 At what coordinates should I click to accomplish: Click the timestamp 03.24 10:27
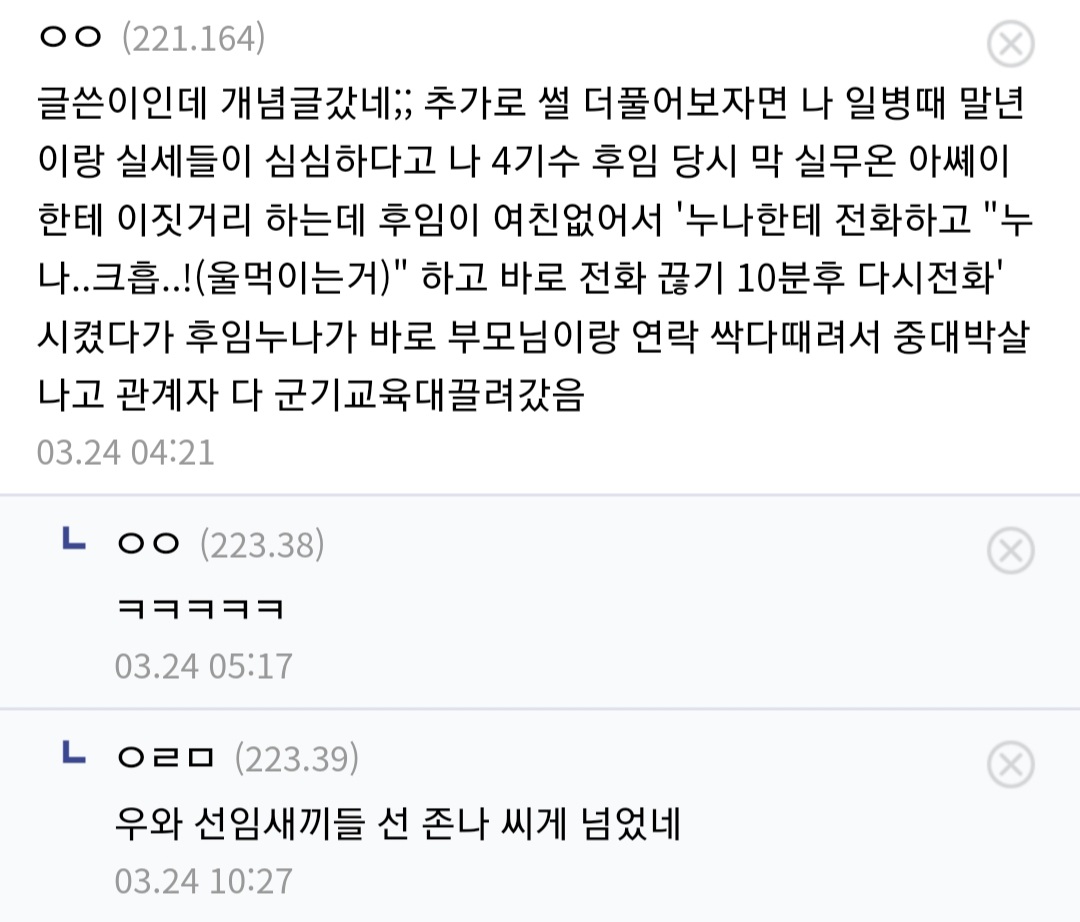point(203,881)
